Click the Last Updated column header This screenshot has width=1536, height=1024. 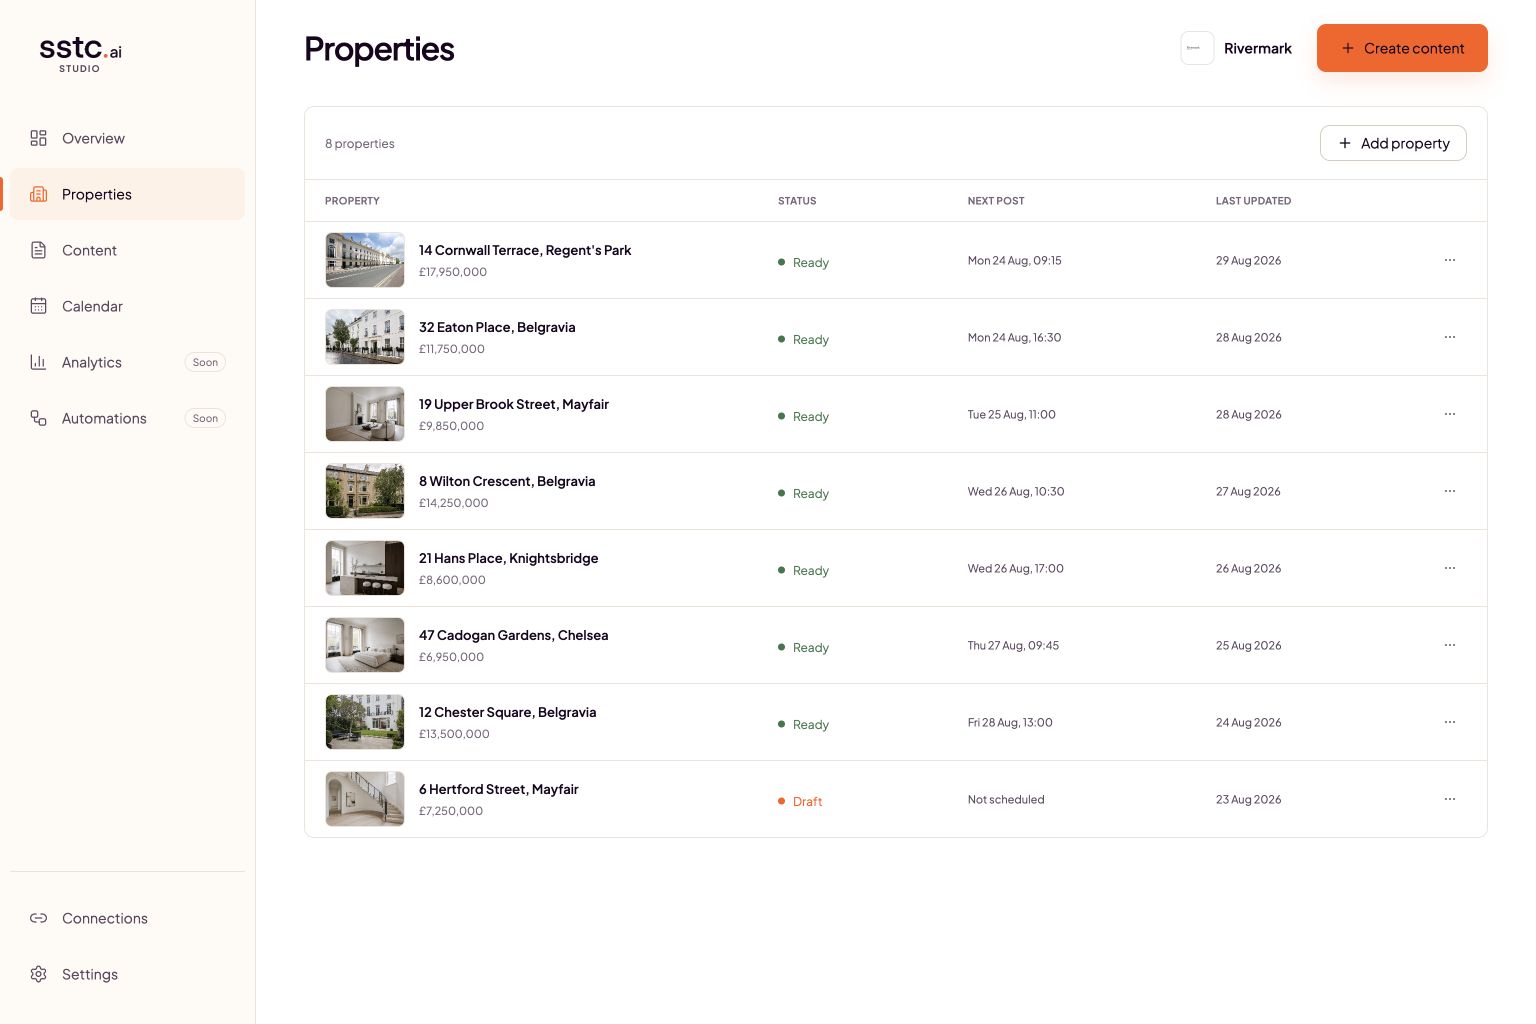(x=1253, y=201)
